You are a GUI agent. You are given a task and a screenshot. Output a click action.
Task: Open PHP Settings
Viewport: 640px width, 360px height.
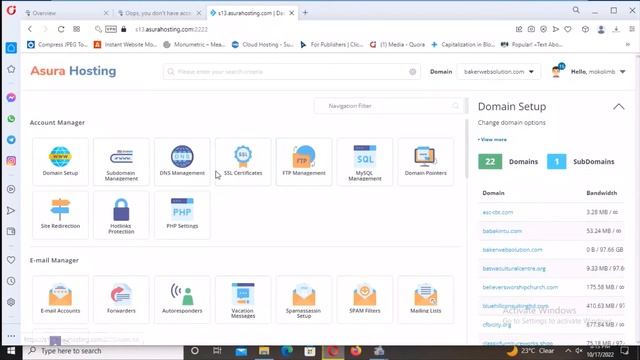pos(182,215)
